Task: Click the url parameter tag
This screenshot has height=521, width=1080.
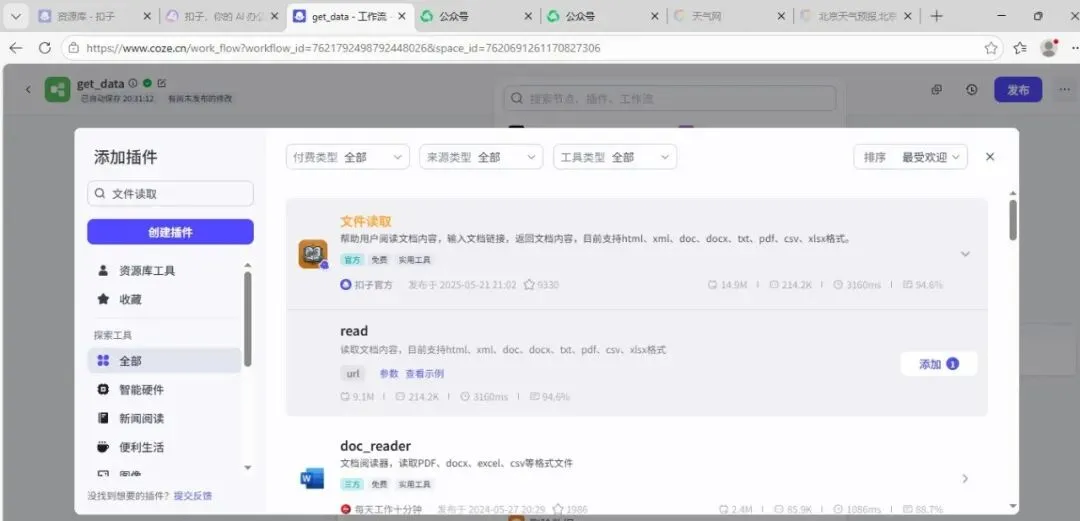Action: point(353,374)
